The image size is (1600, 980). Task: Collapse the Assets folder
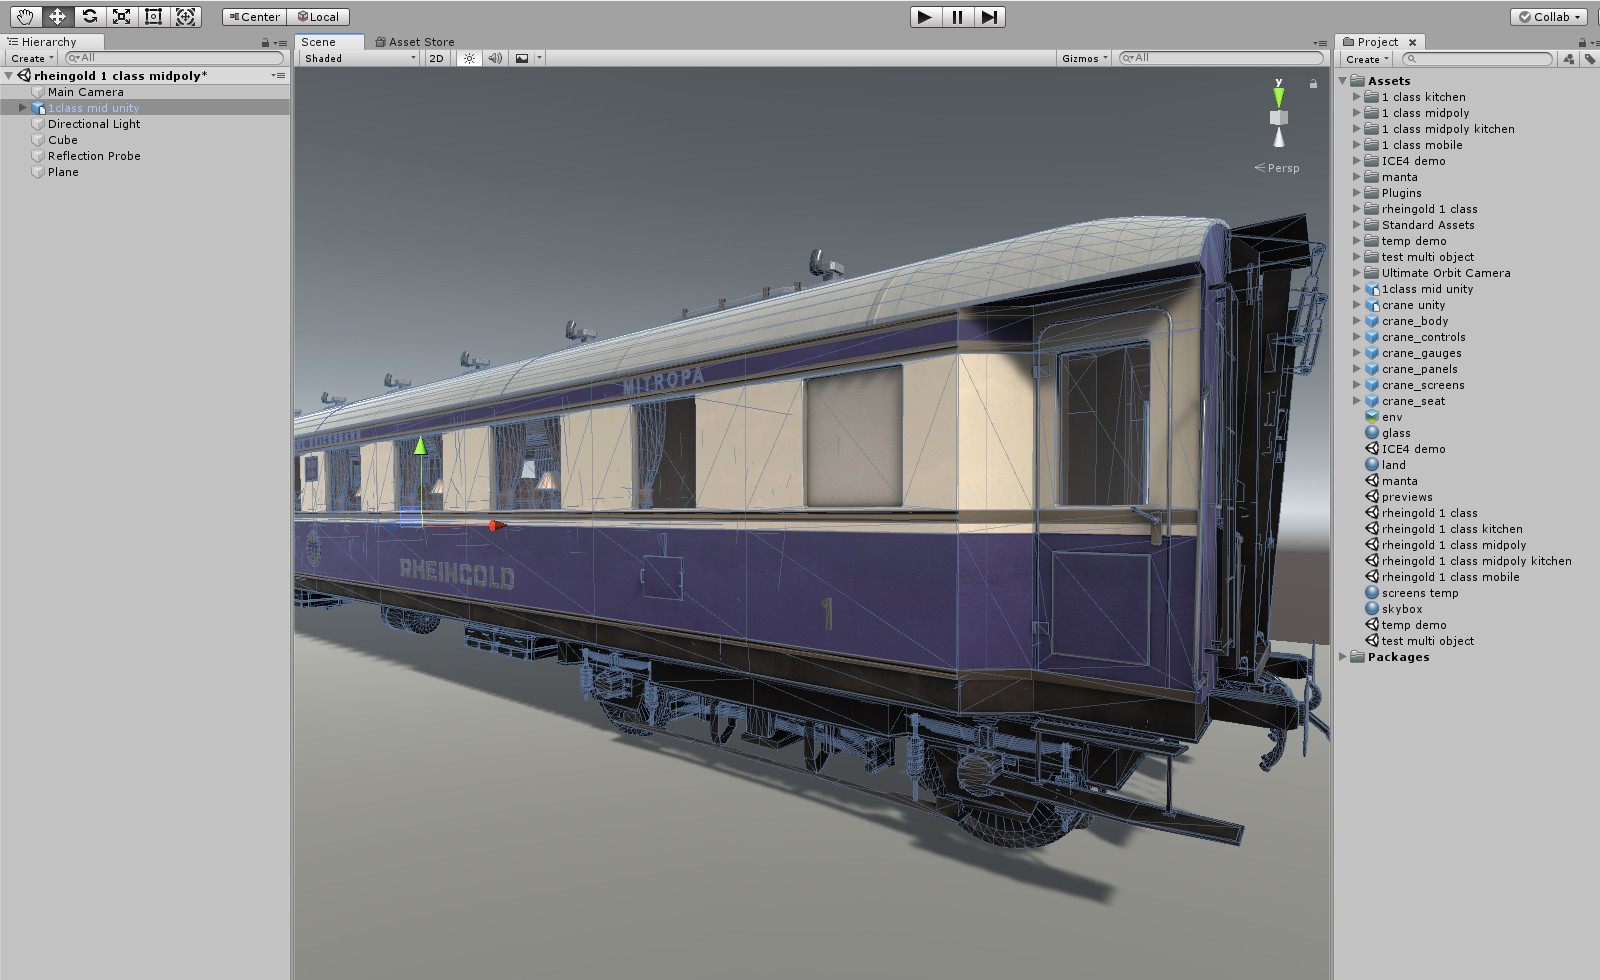[x=1343, y=81]
